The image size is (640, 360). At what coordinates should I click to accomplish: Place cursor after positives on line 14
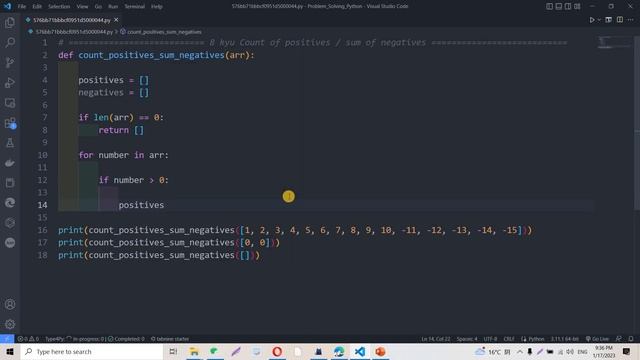pos(164,205)
